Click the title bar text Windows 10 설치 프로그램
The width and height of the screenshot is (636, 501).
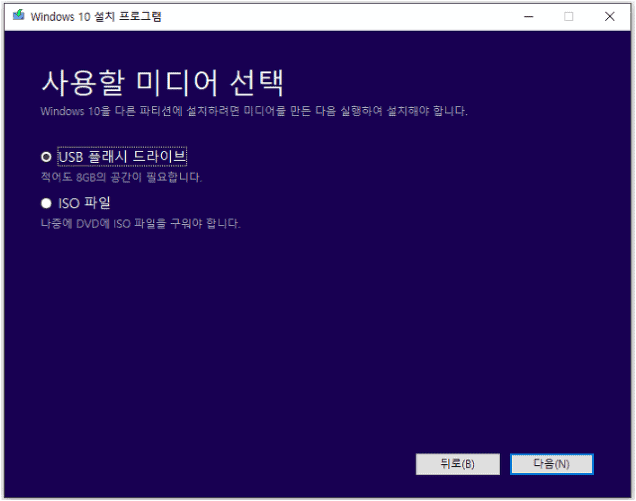[96, 17]
